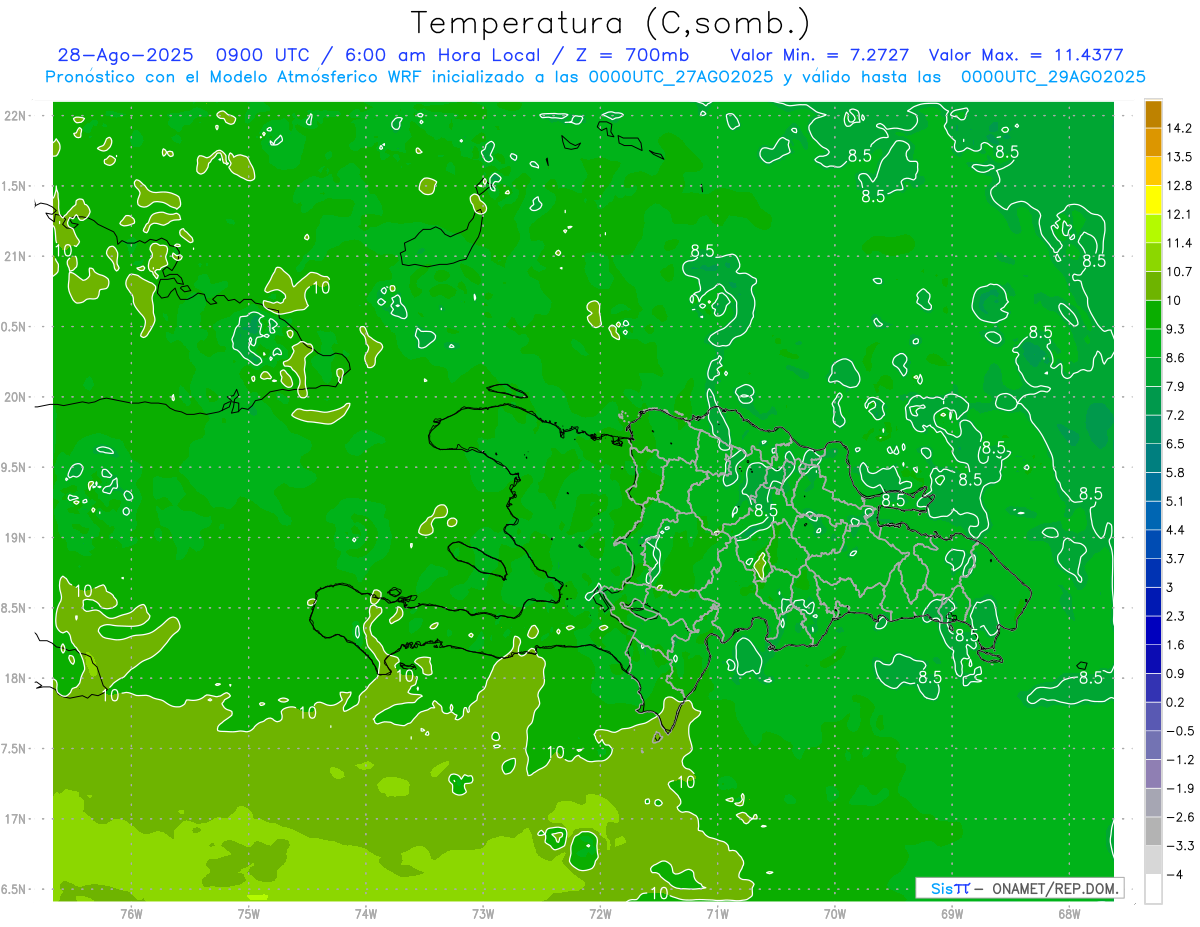Click the '19N' latitude axis label

[x=15, y=537]
